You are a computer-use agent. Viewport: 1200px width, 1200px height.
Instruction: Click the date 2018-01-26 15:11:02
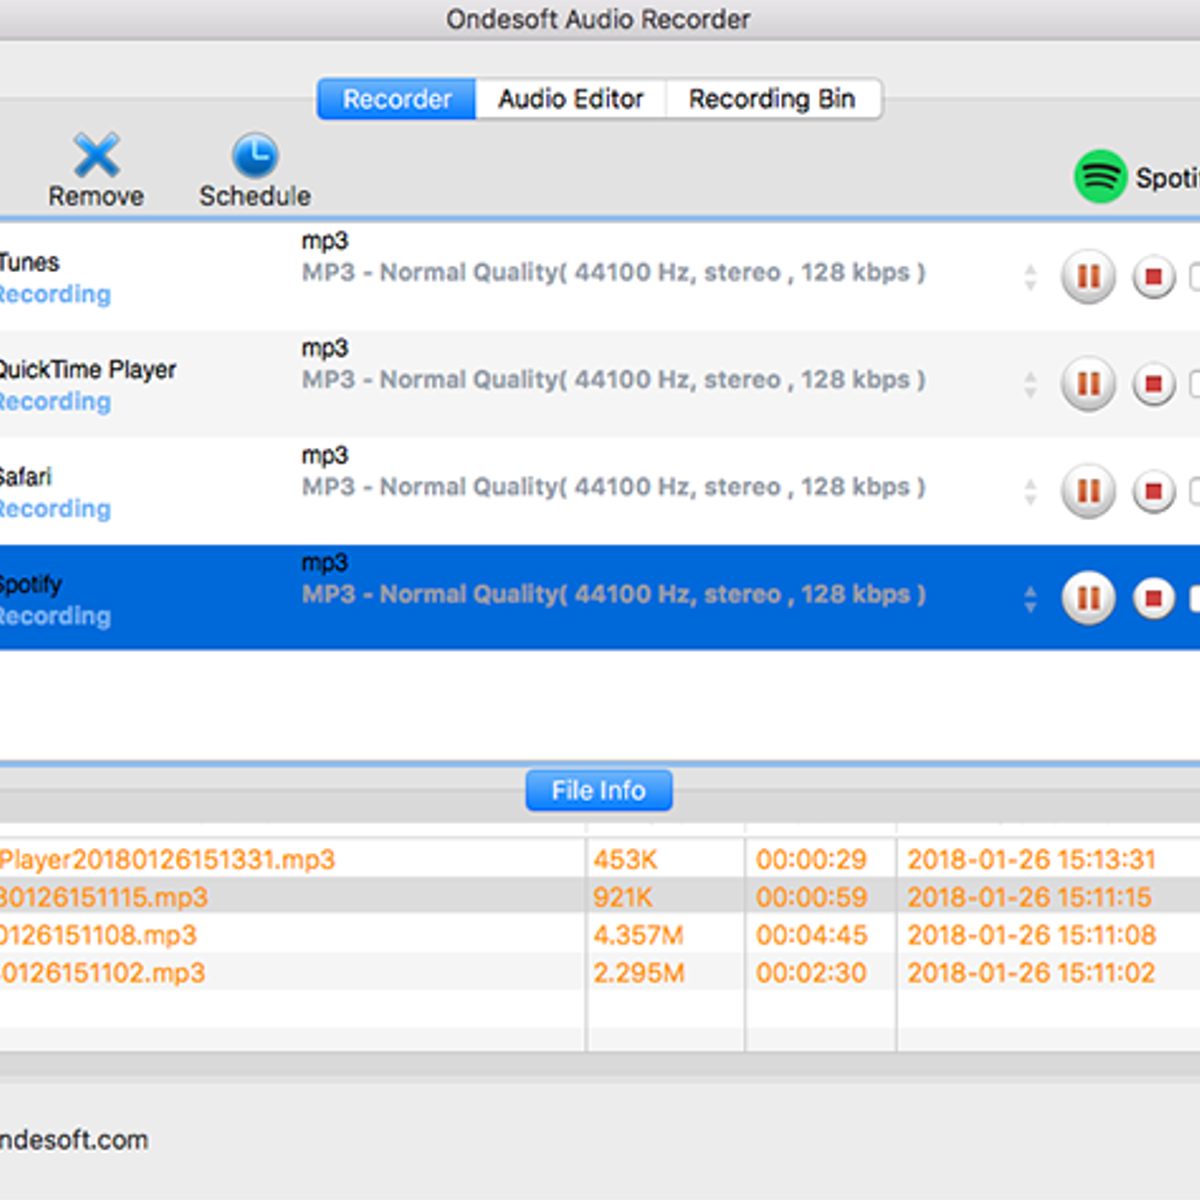tap(1031, 973)
